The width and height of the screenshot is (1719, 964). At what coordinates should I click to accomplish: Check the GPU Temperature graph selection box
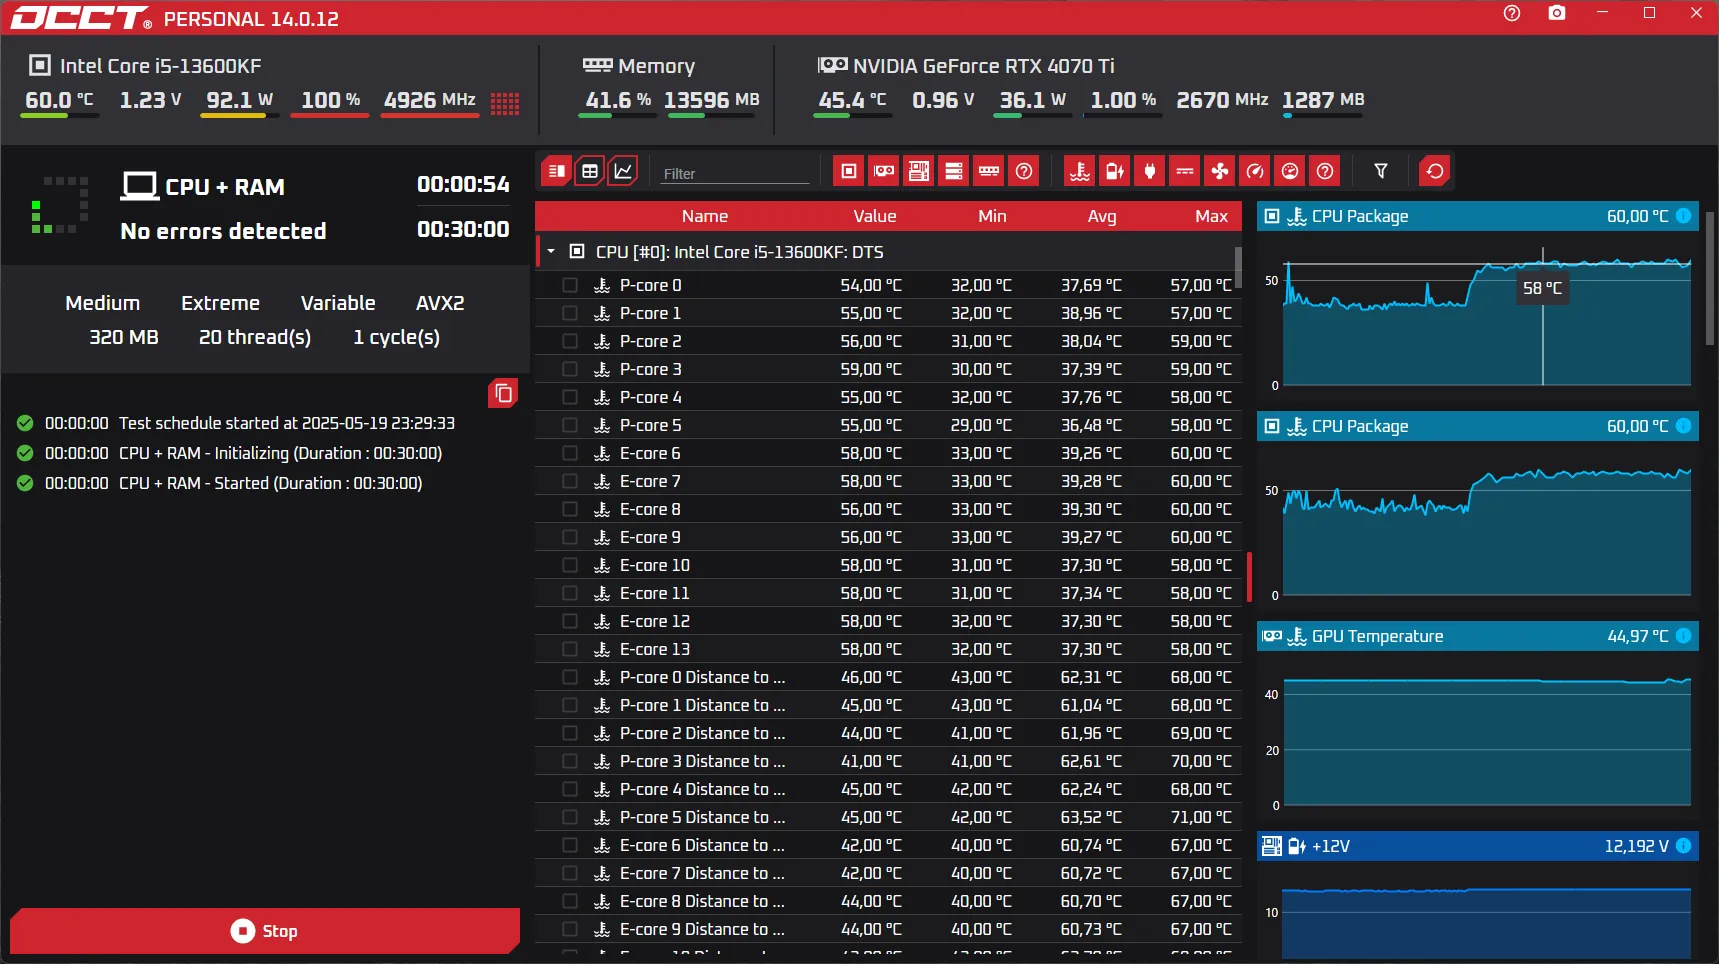click(1272, 636)
